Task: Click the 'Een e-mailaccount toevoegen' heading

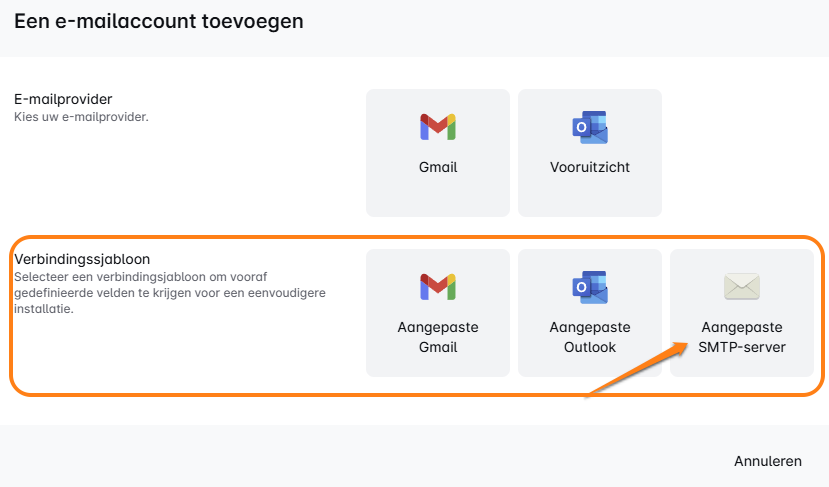Action: coord(159,21)
